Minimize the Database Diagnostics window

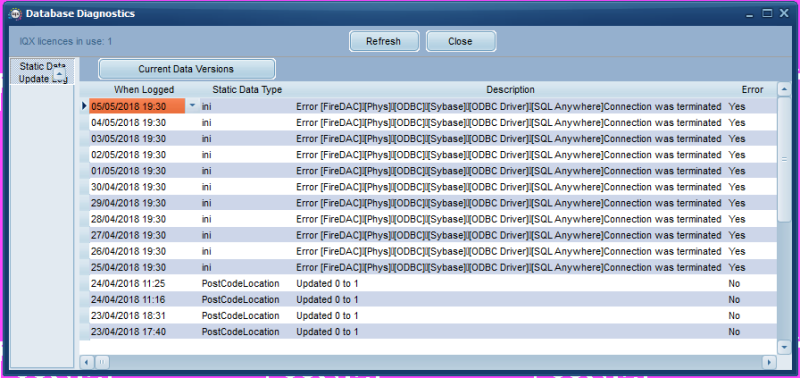point(749,14)
